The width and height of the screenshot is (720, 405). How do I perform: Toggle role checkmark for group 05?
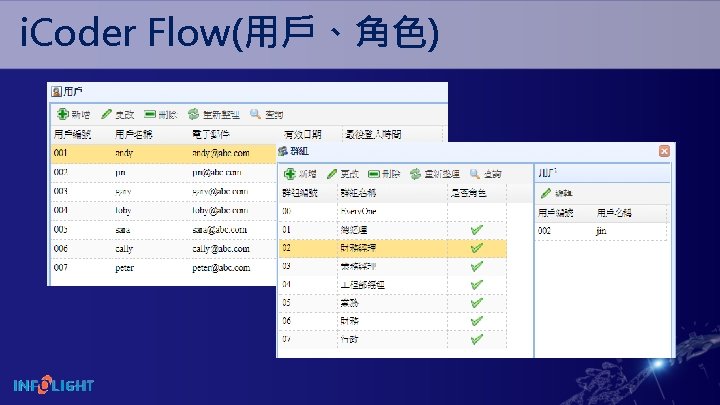477,303
